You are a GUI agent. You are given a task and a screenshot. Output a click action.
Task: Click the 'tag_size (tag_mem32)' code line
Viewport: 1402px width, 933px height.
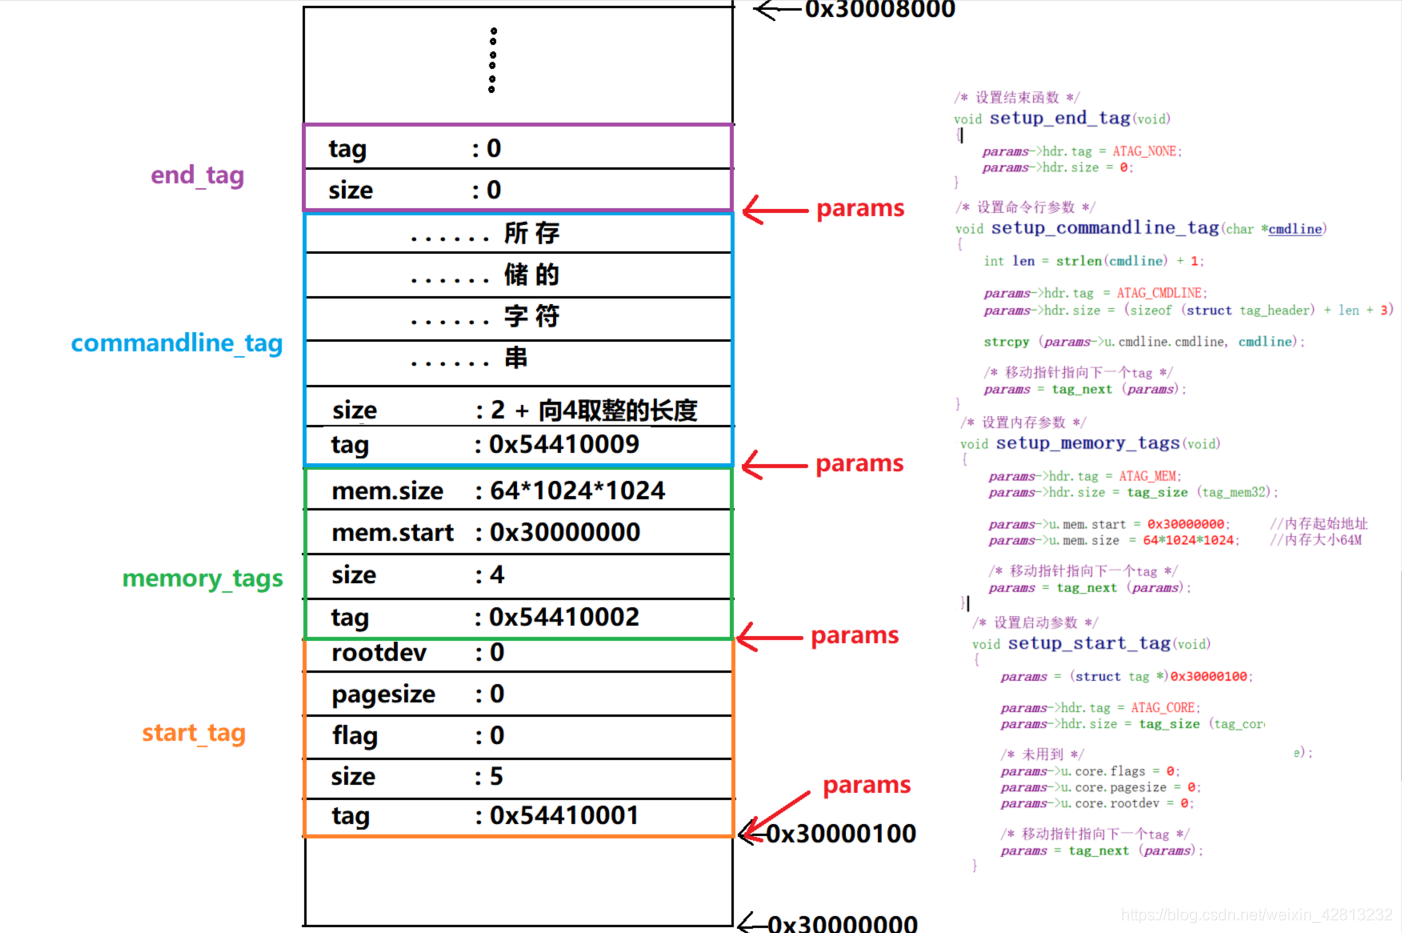click(x=1133, y=492)
